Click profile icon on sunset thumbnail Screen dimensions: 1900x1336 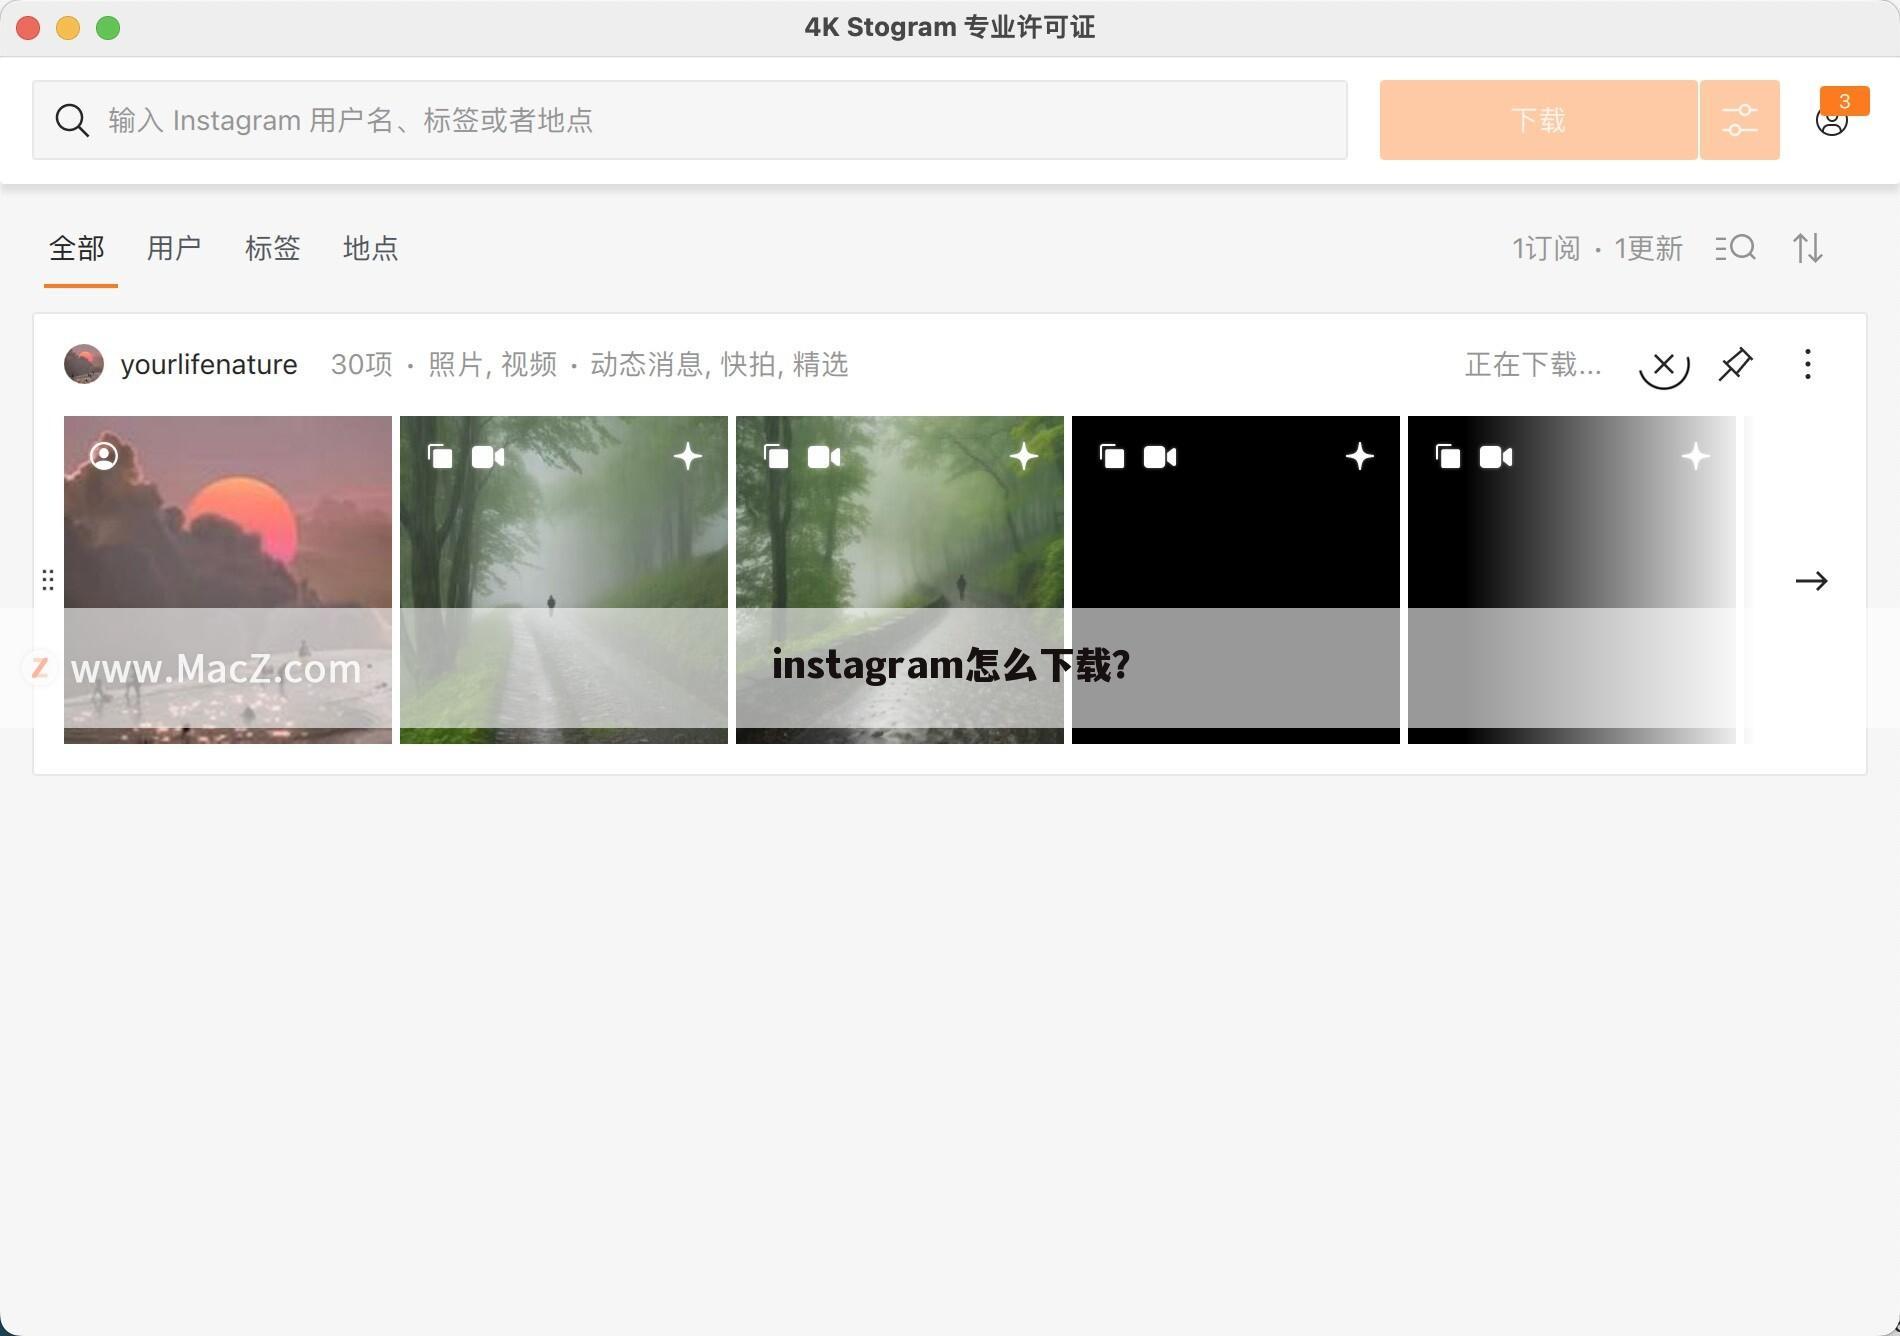[104, 456]
